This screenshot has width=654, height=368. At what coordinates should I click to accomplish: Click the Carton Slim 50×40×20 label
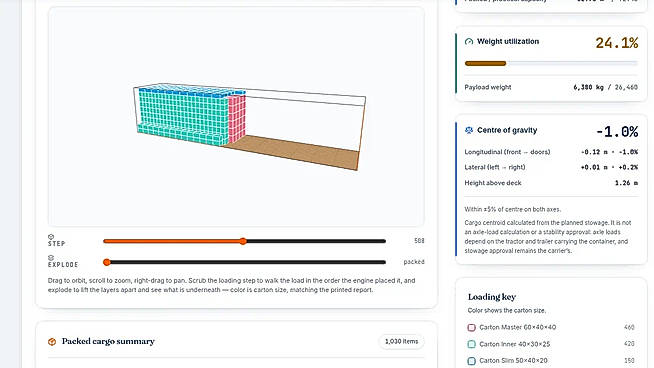pos(513,360)
